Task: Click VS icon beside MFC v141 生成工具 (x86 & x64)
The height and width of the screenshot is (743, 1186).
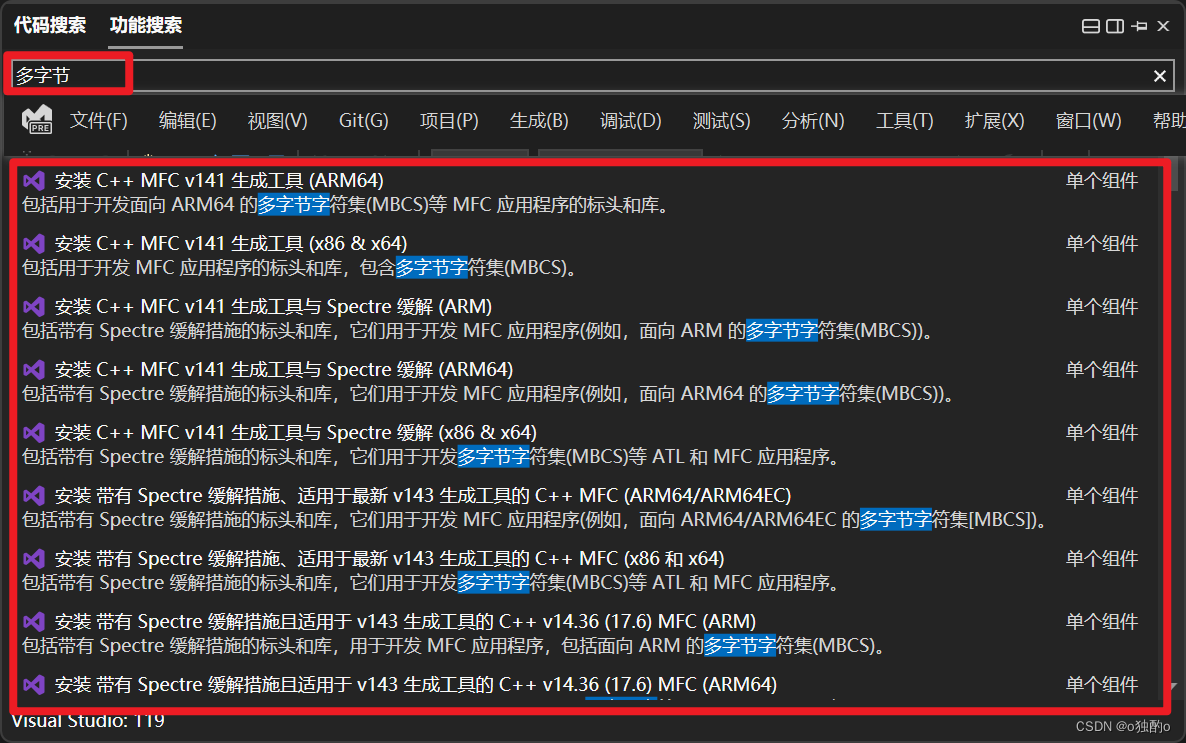Action: (x=33, y=243)
